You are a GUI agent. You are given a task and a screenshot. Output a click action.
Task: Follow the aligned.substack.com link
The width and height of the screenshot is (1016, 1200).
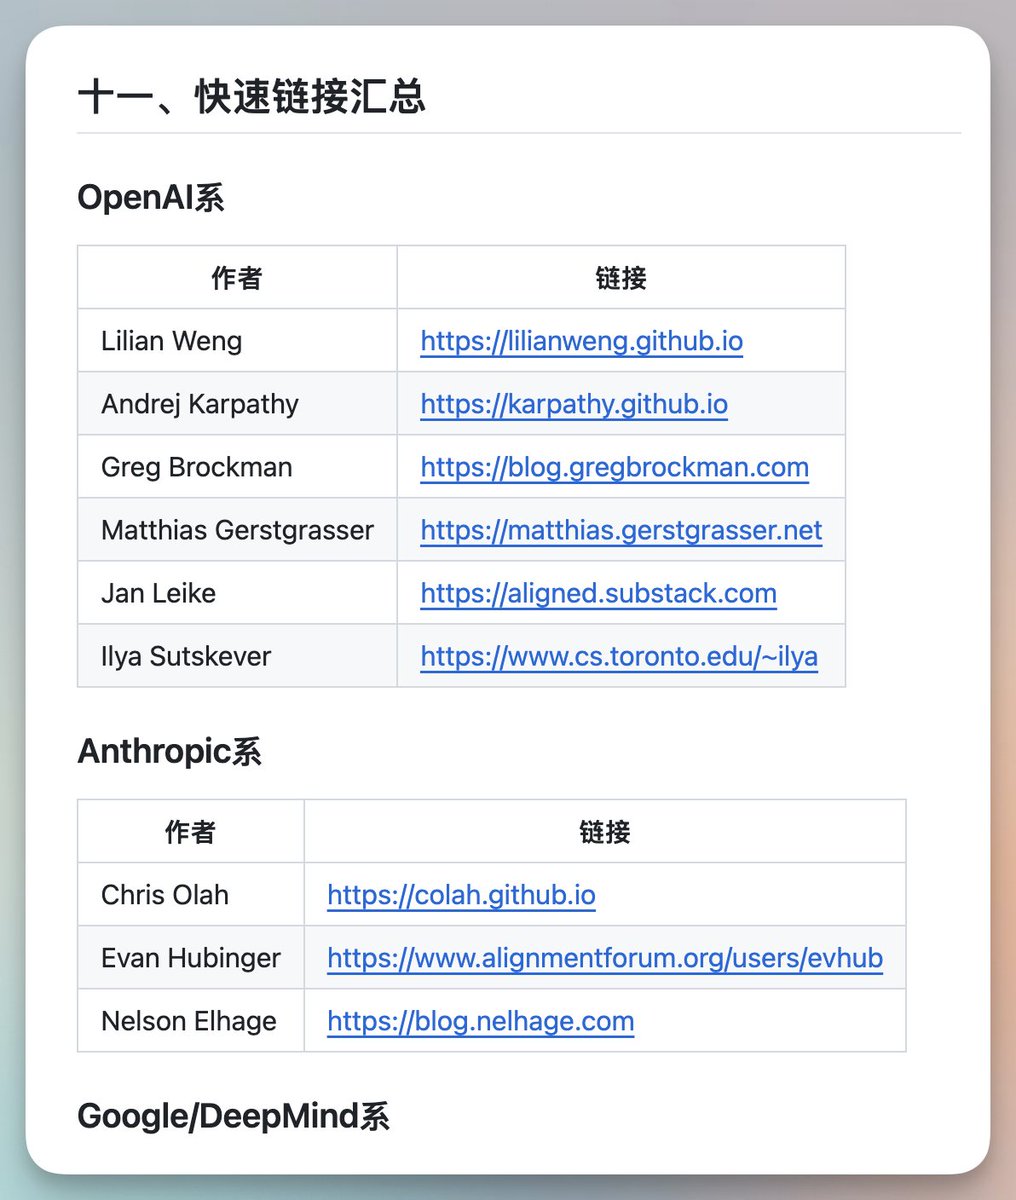click(x=598, y=593)
